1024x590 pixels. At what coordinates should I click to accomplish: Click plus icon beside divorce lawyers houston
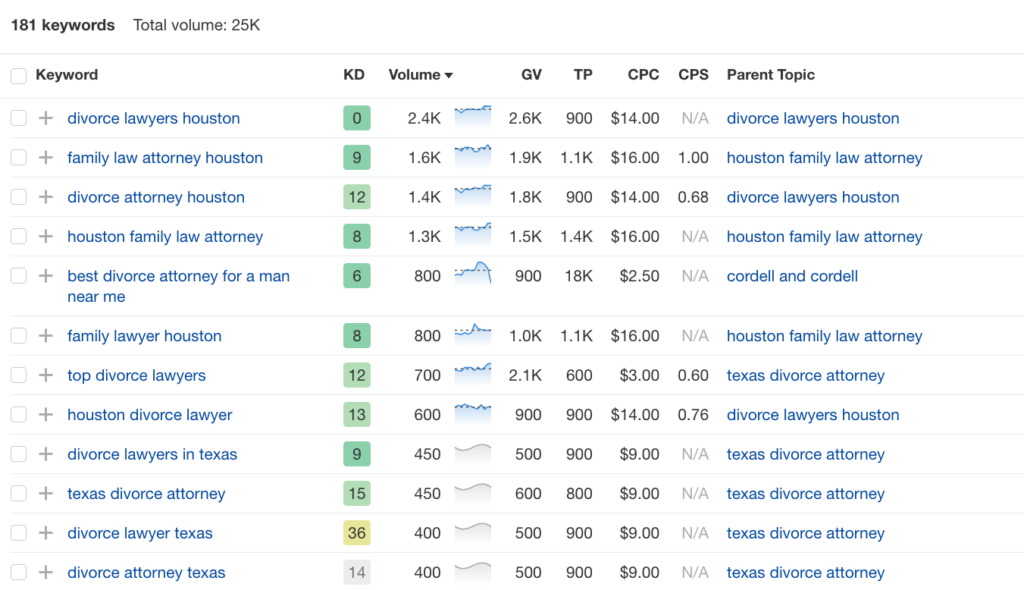click(45, 118)
